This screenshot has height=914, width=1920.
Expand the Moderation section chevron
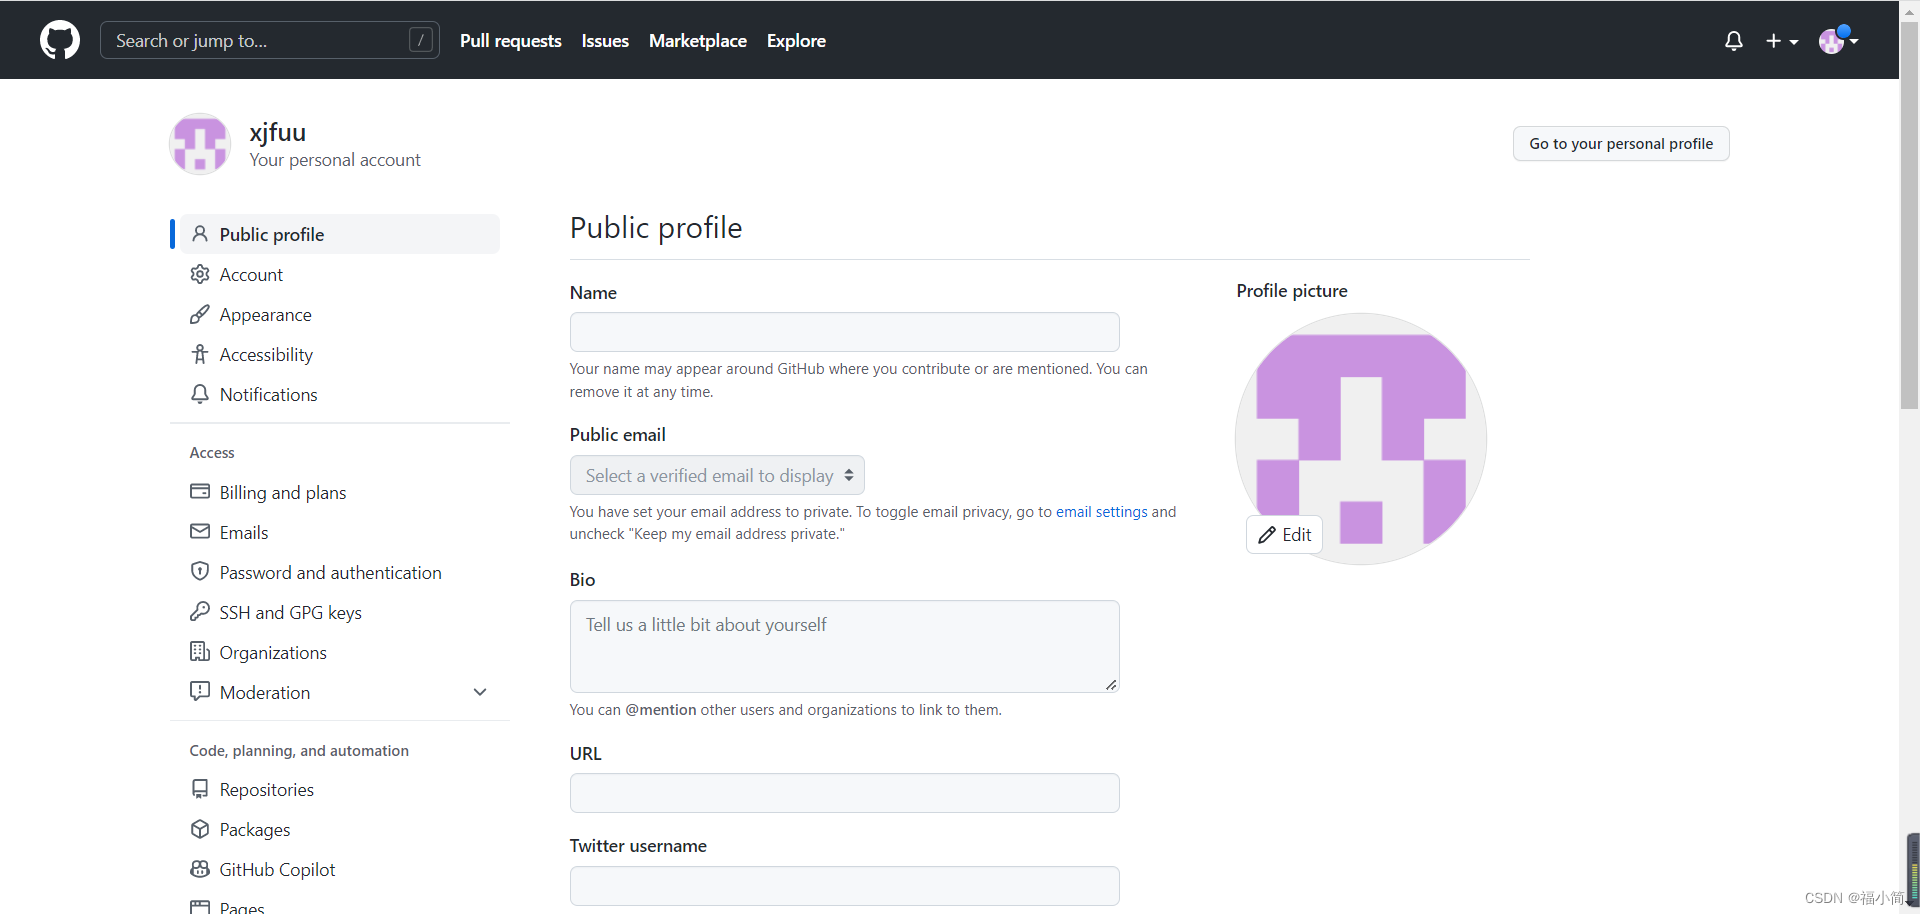[480, 692]
